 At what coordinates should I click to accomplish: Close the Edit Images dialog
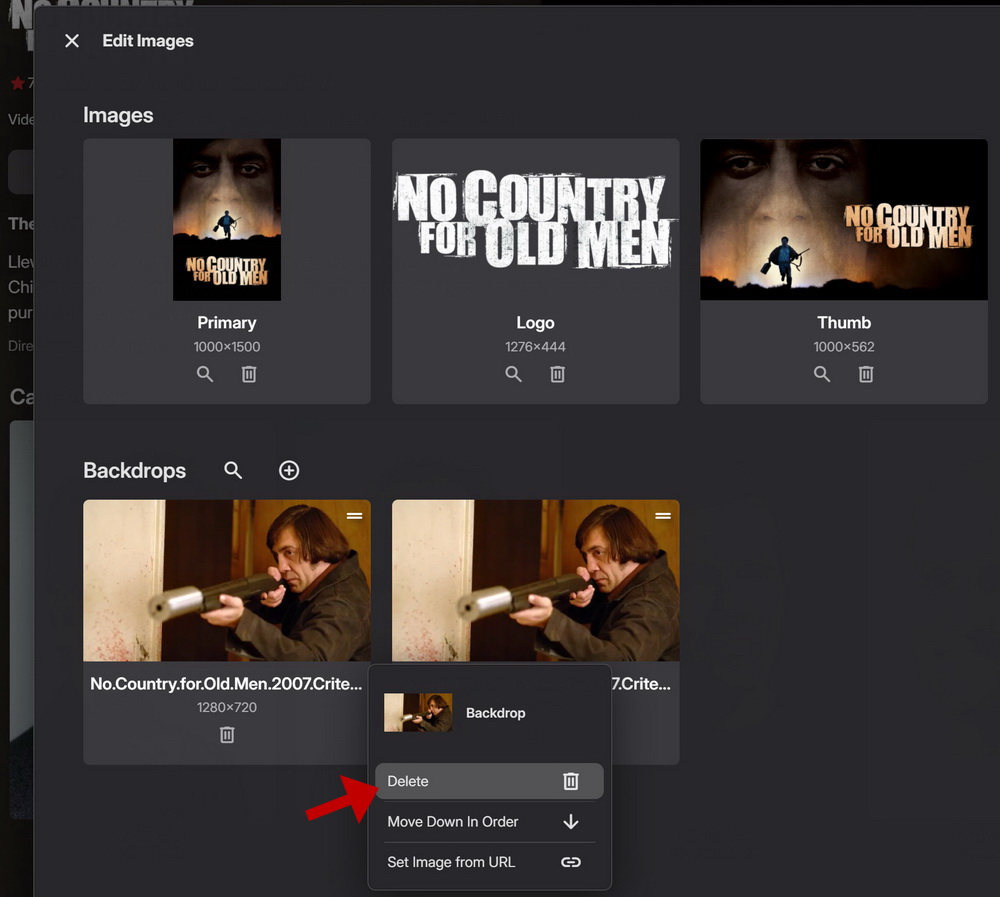[x=72, y=41]
